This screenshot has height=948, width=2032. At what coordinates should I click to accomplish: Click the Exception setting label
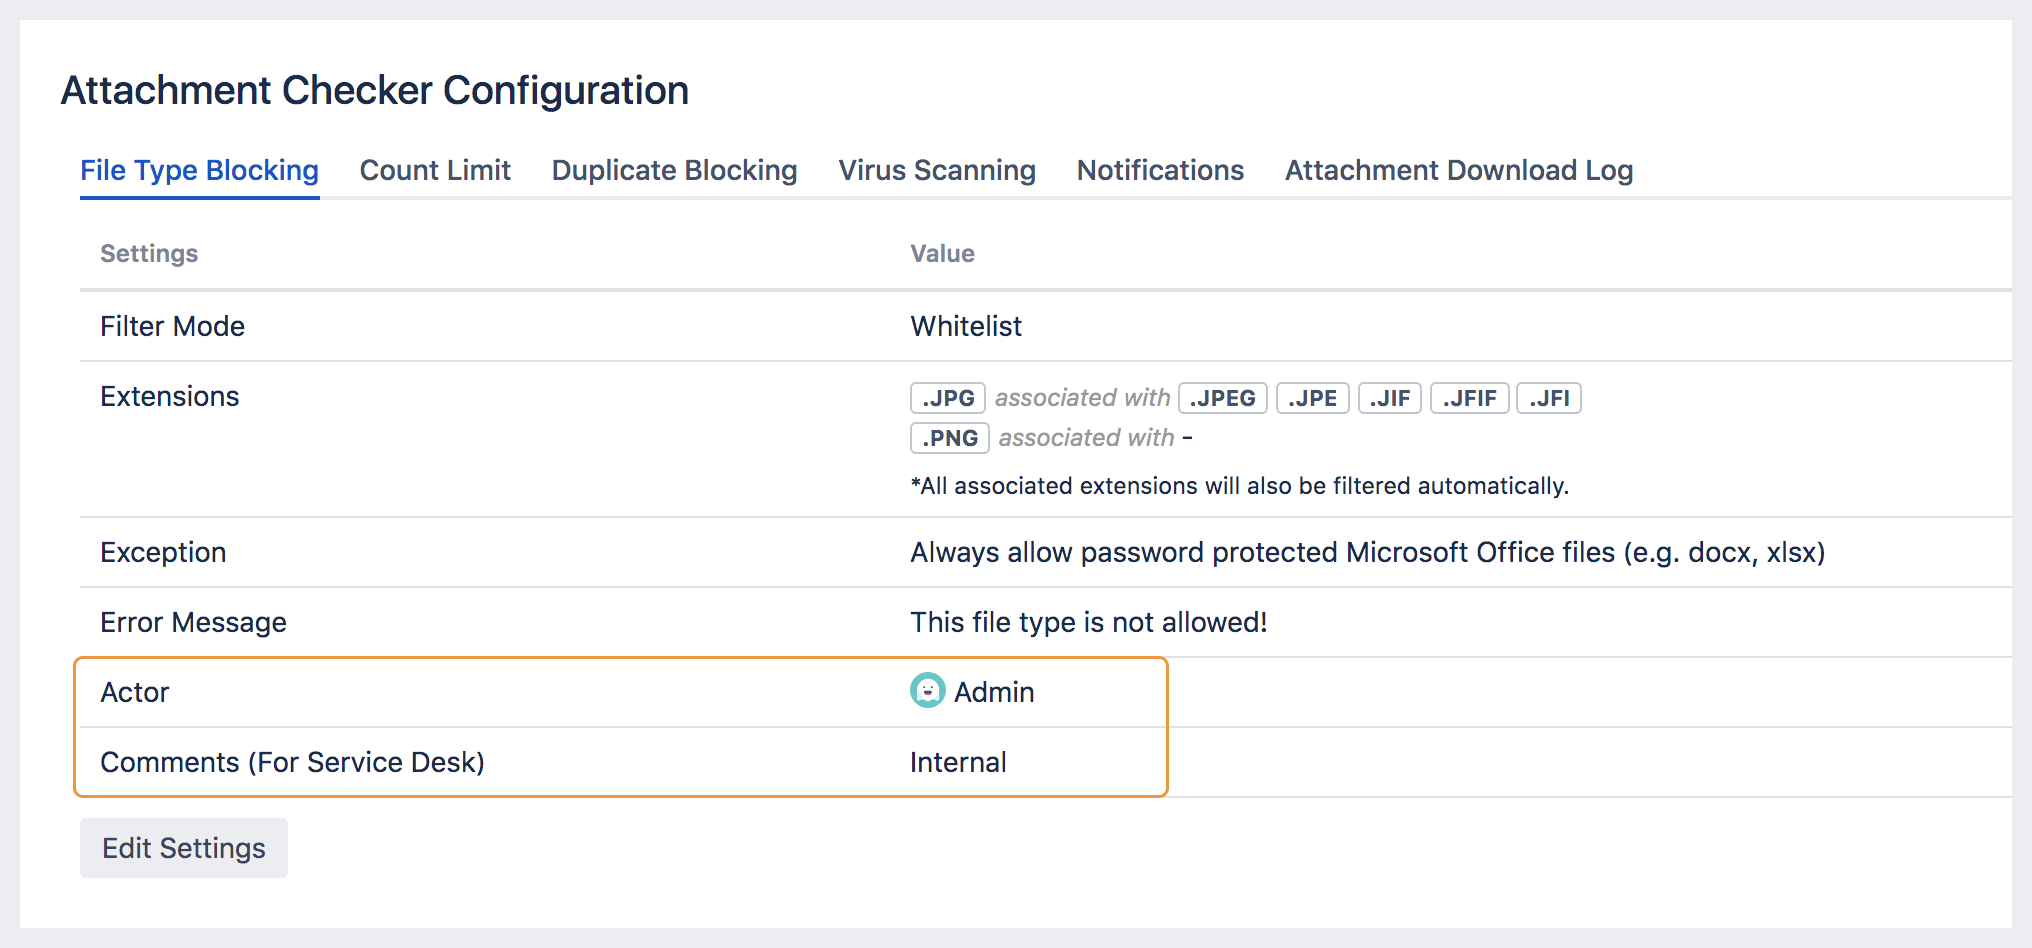click(162, 551)
